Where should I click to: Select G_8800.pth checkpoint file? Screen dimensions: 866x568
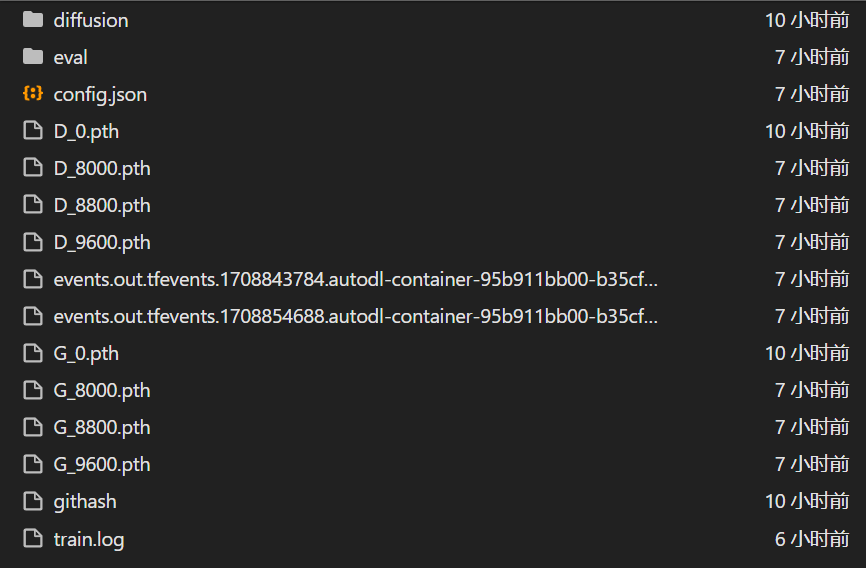click(102, 427)
